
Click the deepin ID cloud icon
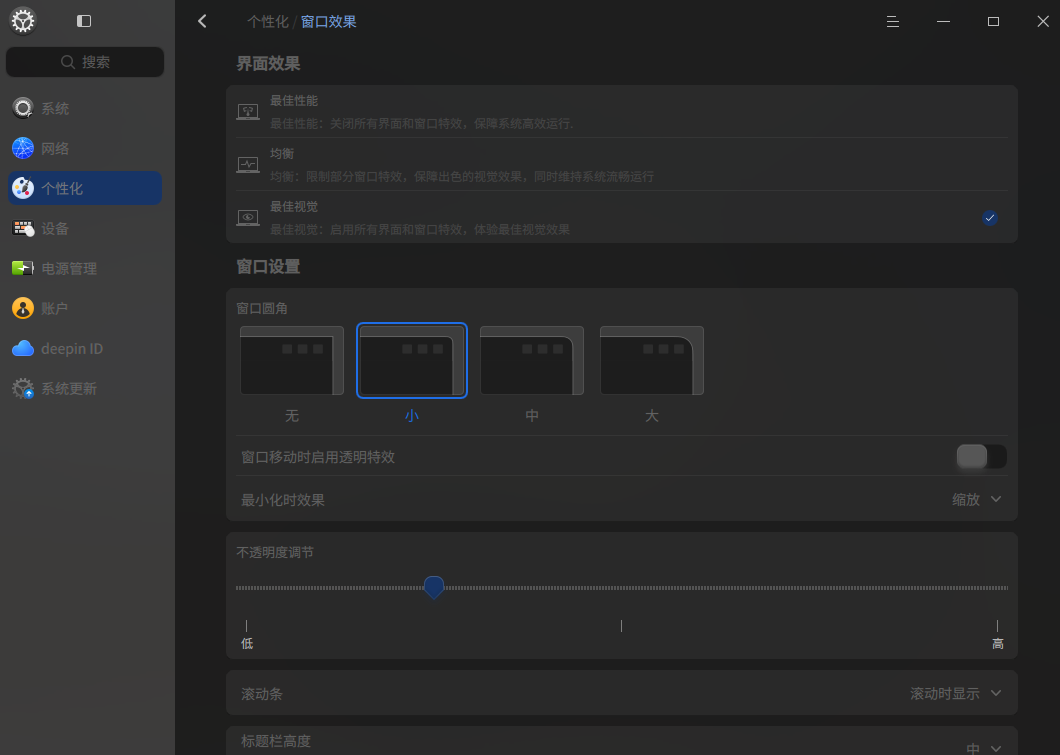[x=23, y=348]
